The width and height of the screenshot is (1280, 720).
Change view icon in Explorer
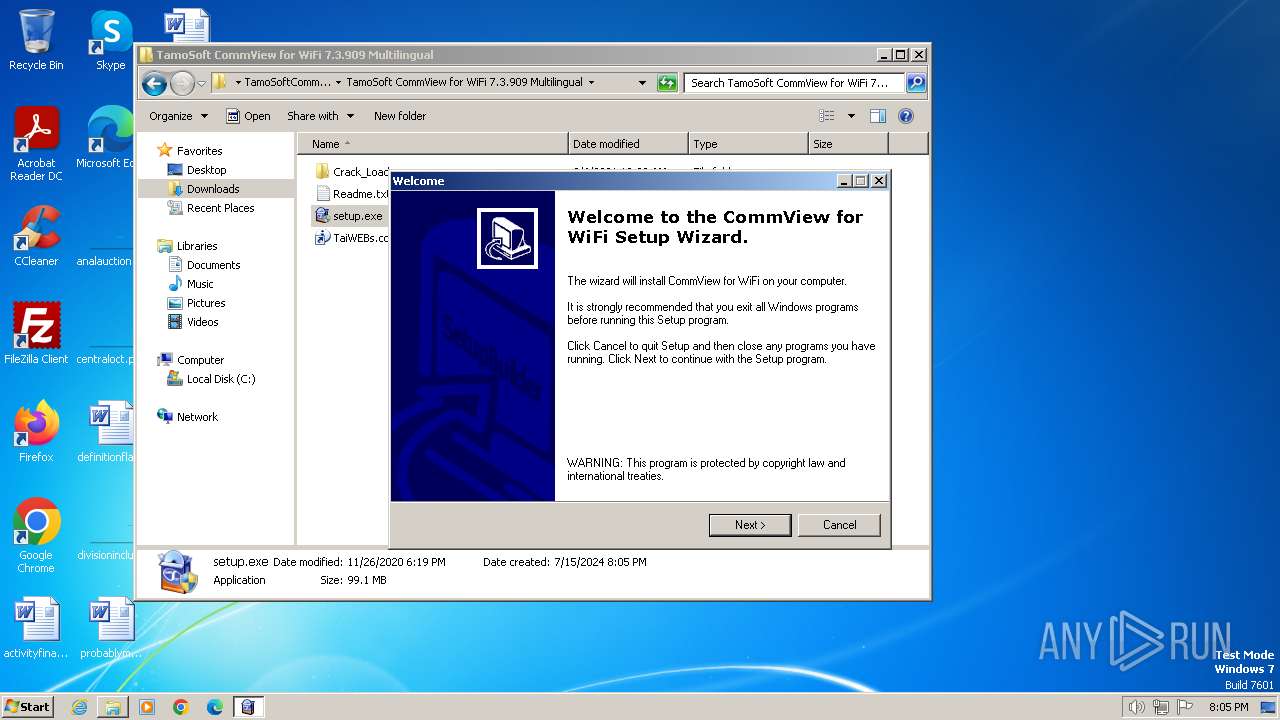coord(826,116)
